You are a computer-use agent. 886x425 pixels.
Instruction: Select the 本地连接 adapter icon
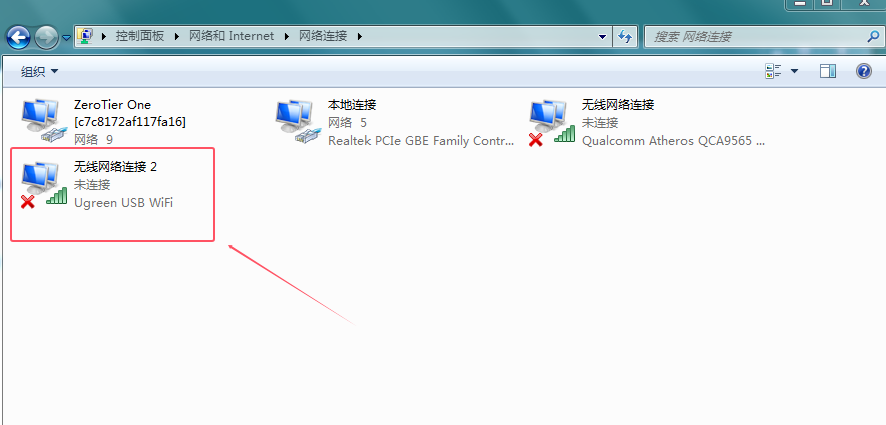[x=295, y=120]
